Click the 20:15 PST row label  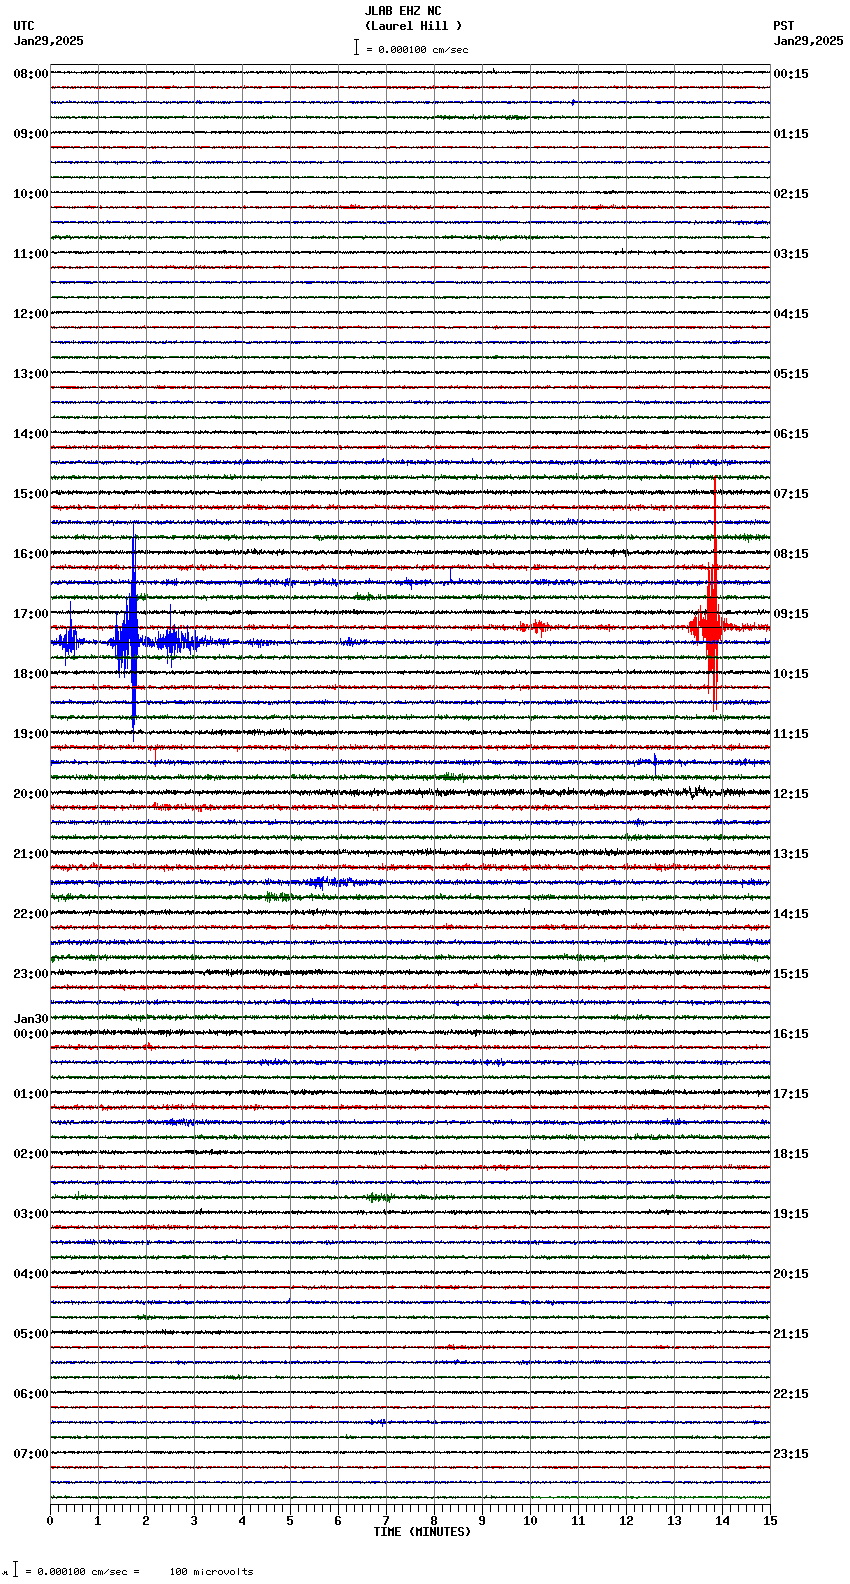click(791, 1274)
